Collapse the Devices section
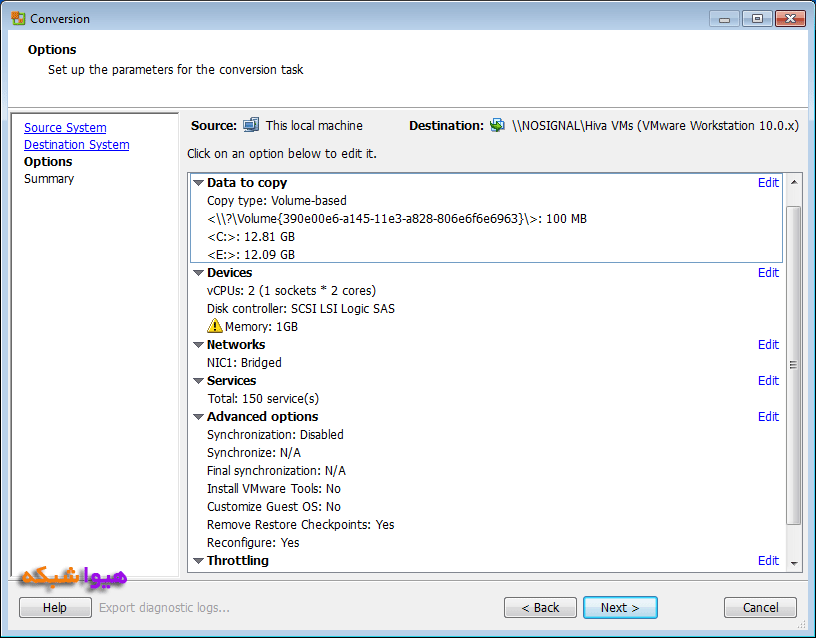The height and width of the screenshot is (638, 816). pos(198,273)
